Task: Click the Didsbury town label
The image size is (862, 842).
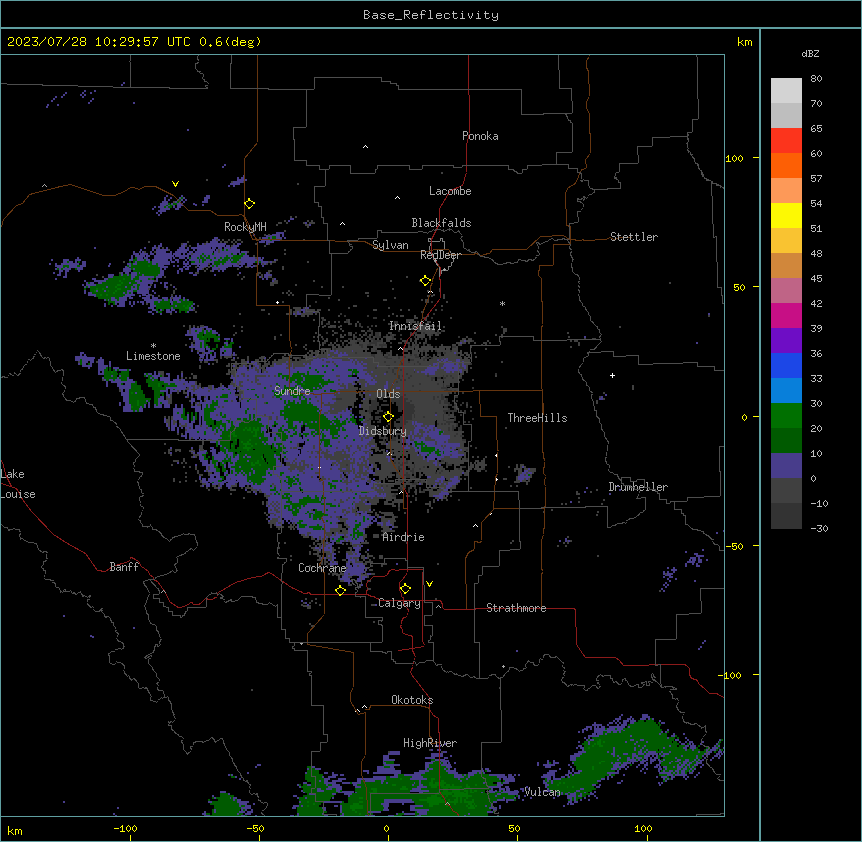Action: click(383, 431)
